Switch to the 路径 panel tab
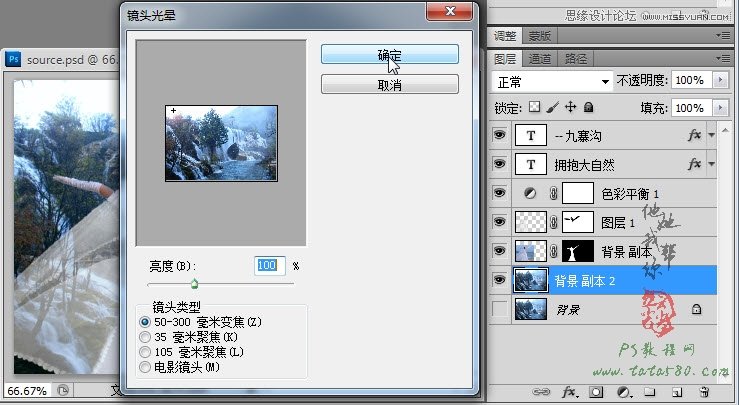 coord(575,59)
